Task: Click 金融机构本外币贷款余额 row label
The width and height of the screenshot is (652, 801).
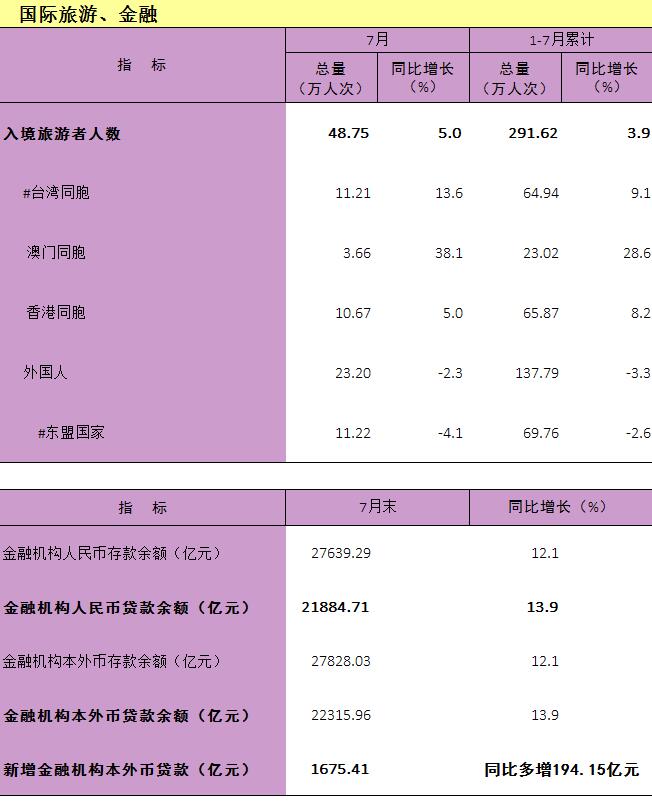Action: (x=126, y=716)
